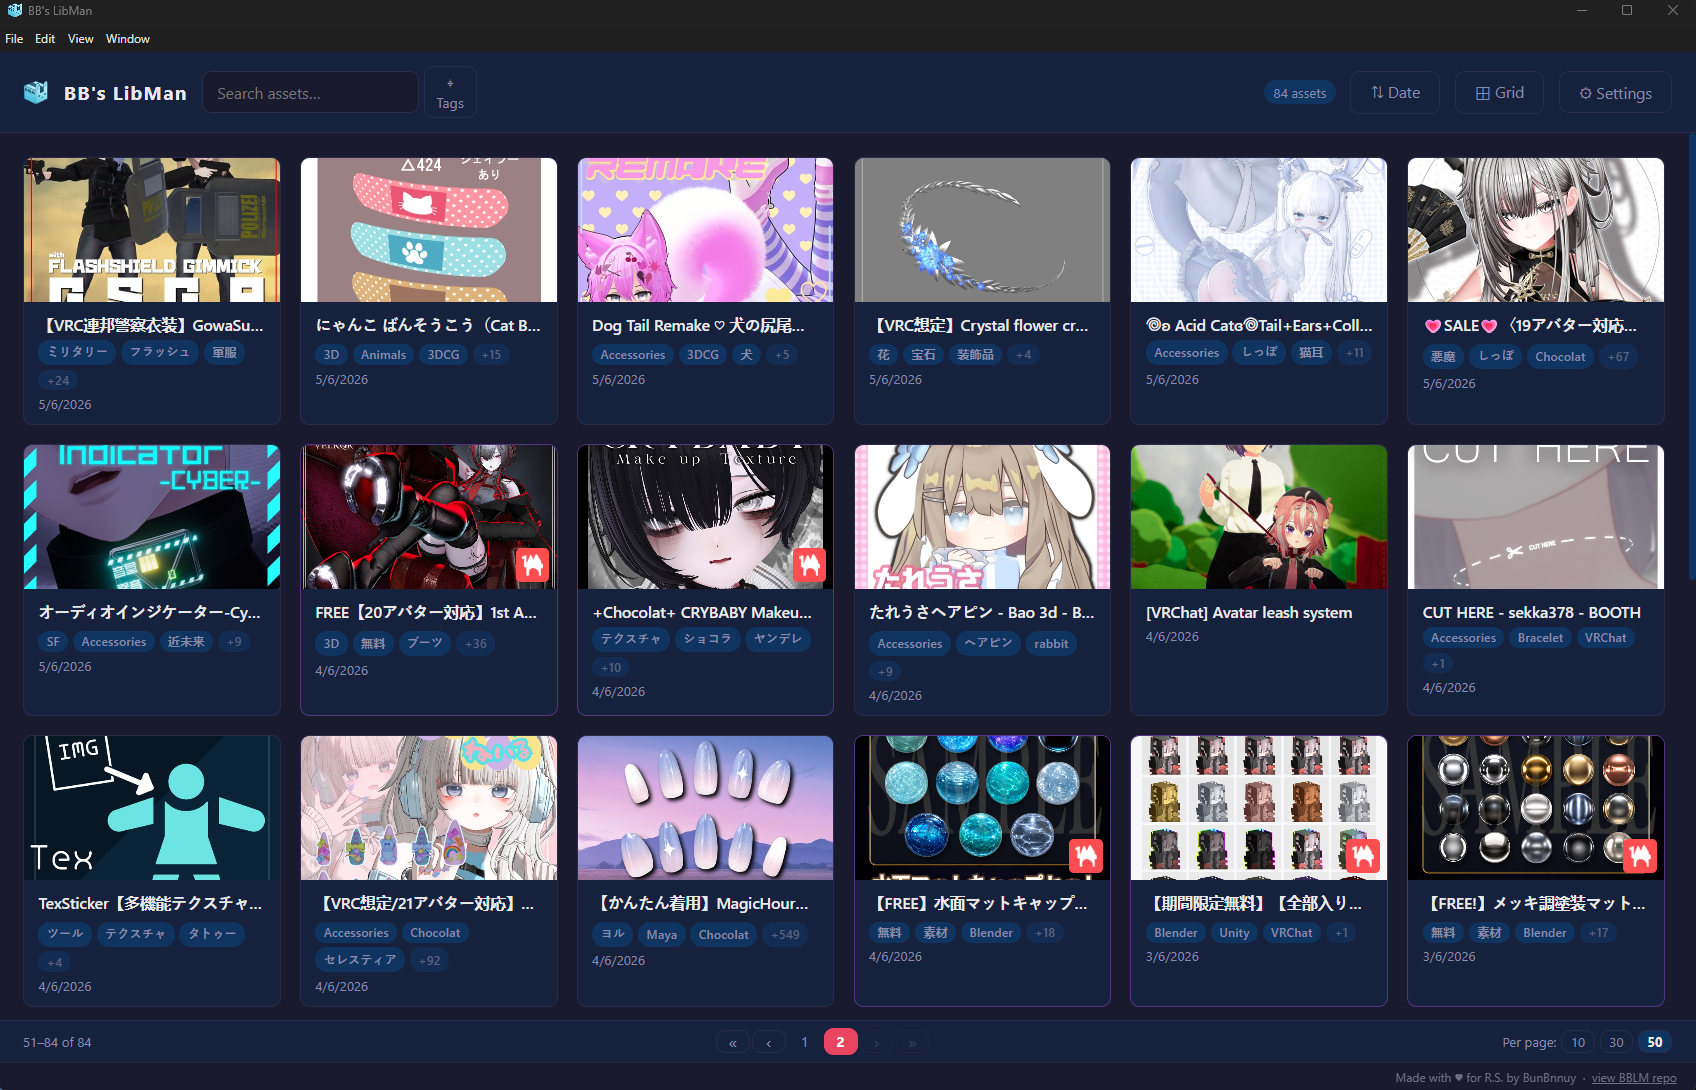Click the booth badge icon on Chocolat+ CRYBABY Makeup thumbnail
Screen dimensions: 1696x1090
click(x=809, y=565)
